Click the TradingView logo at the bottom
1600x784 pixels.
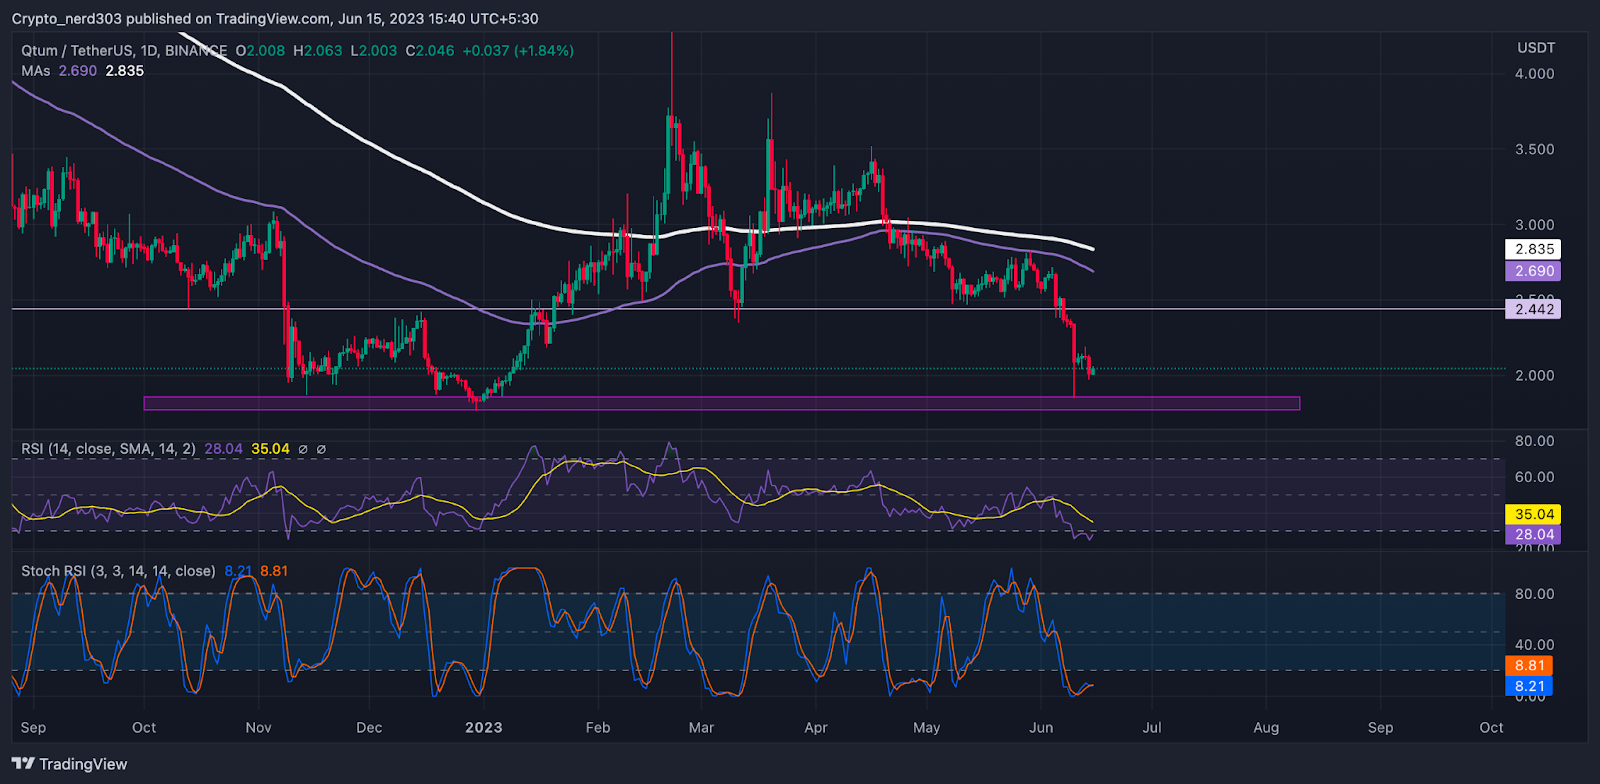[x=69, y=764]
